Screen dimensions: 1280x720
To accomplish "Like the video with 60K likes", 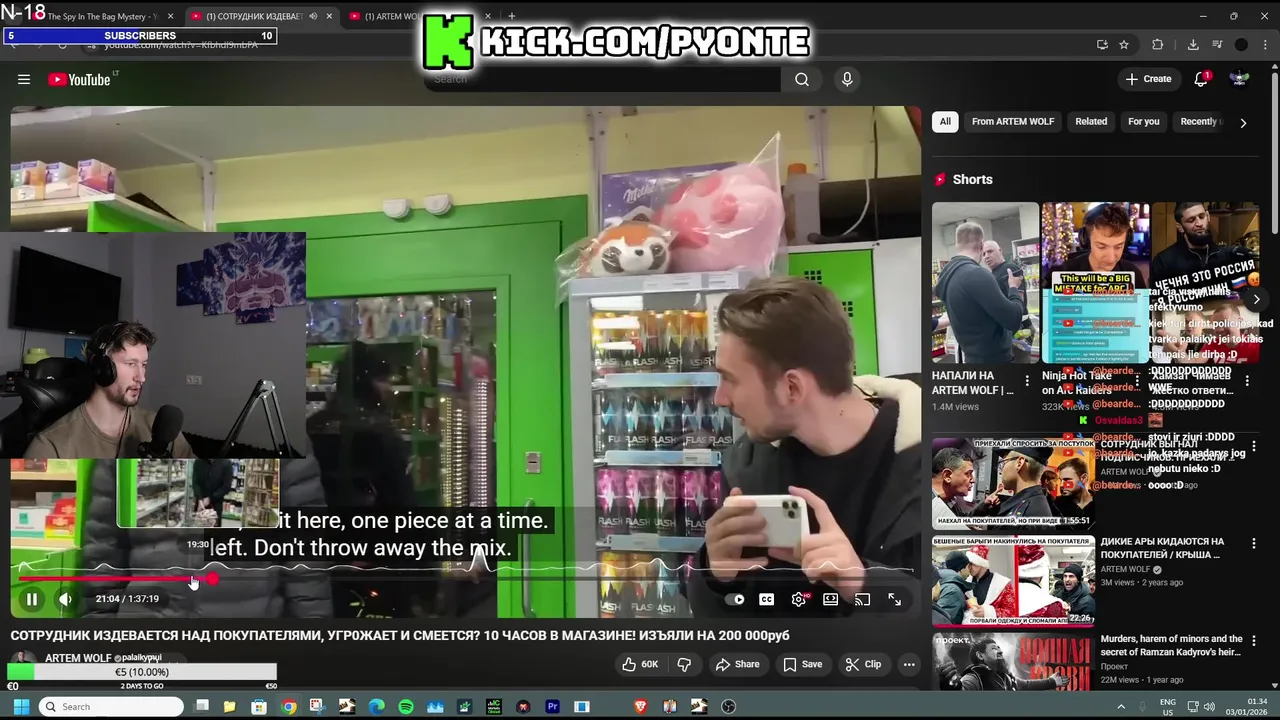I will click(x=640, y=664).
